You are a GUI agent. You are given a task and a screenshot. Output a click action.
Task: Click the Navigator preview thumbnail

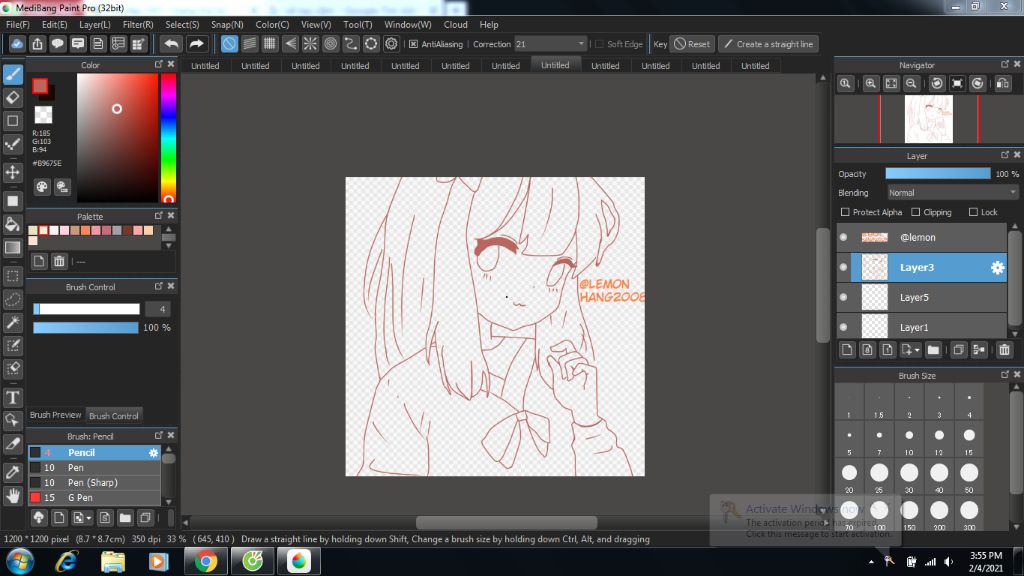[929, 119]
